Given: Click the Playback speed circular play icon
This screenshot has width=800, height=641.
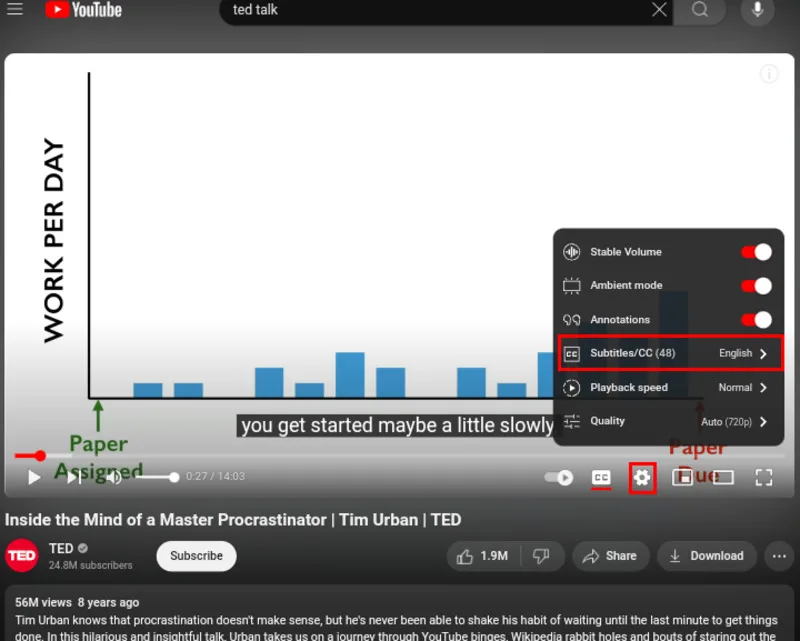Looking at the screenshot, I should point(571,388).
